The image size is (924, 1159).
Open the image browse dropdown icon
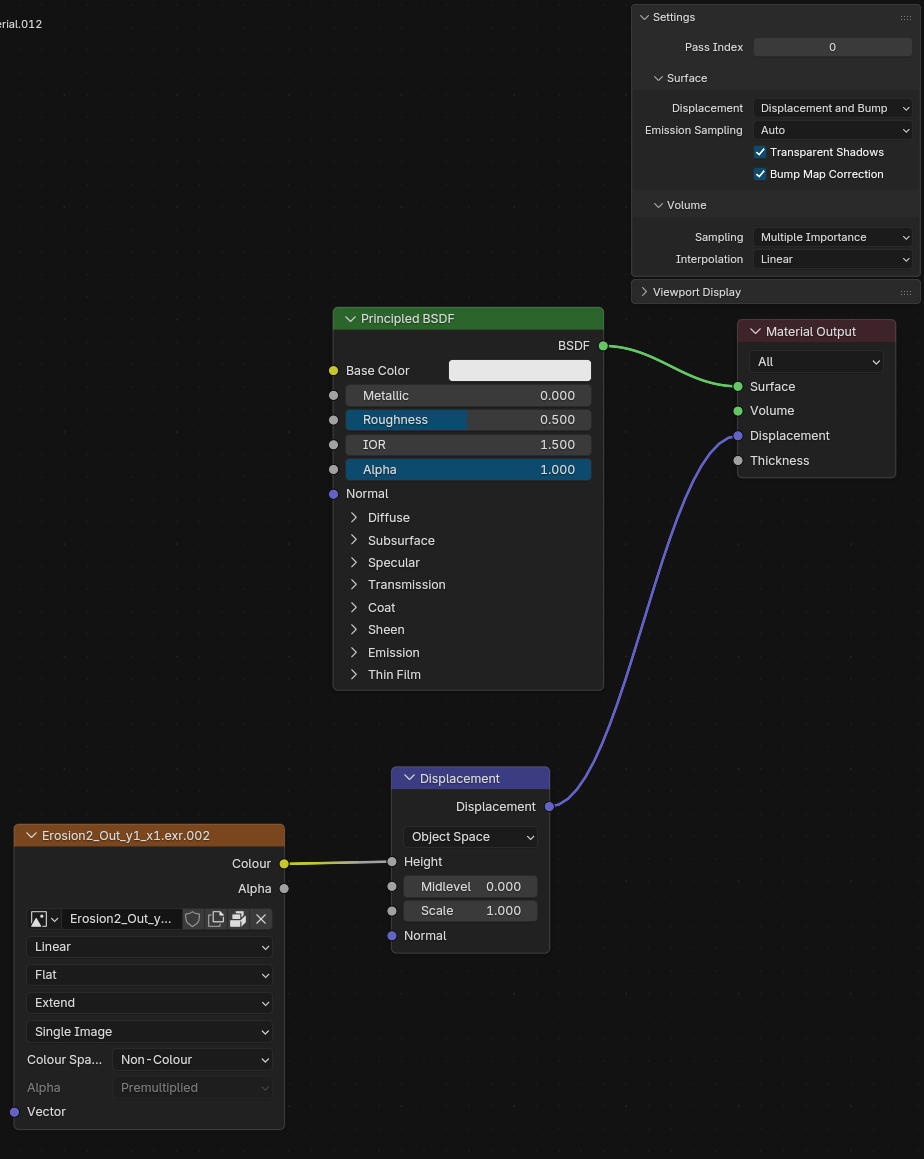[x=44, y=919]
